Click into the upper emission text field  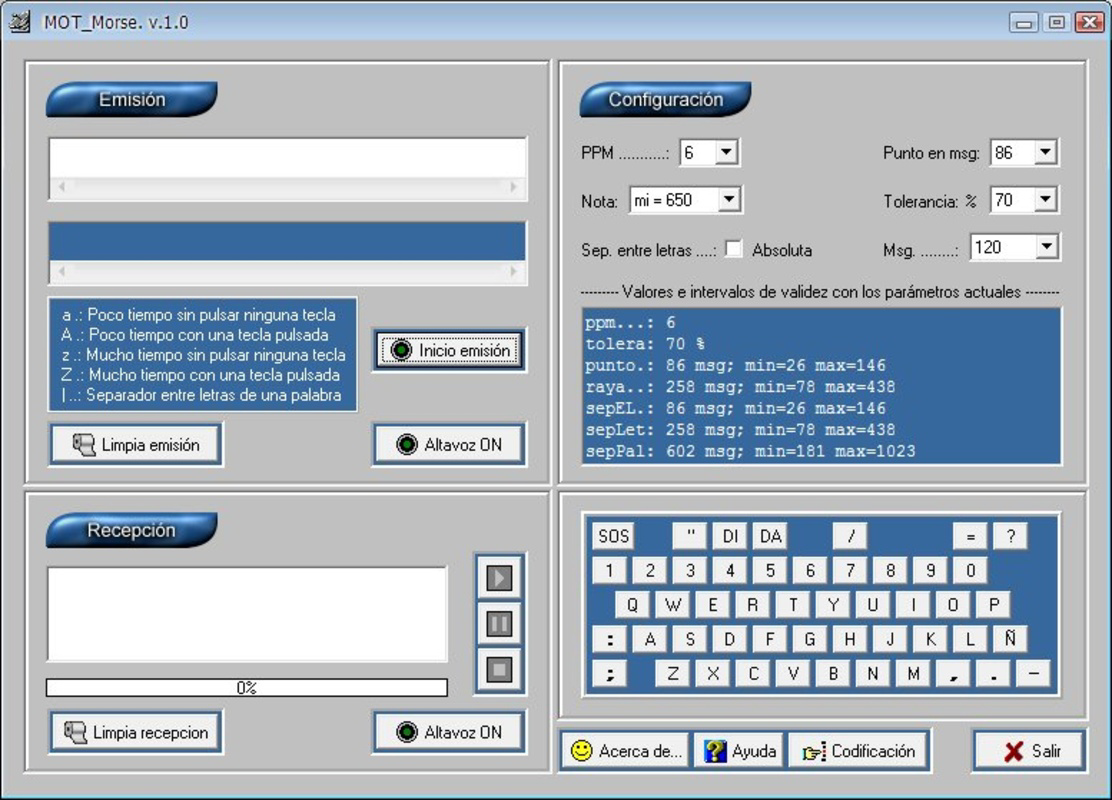pyautogui.click(x=287, y=158)
